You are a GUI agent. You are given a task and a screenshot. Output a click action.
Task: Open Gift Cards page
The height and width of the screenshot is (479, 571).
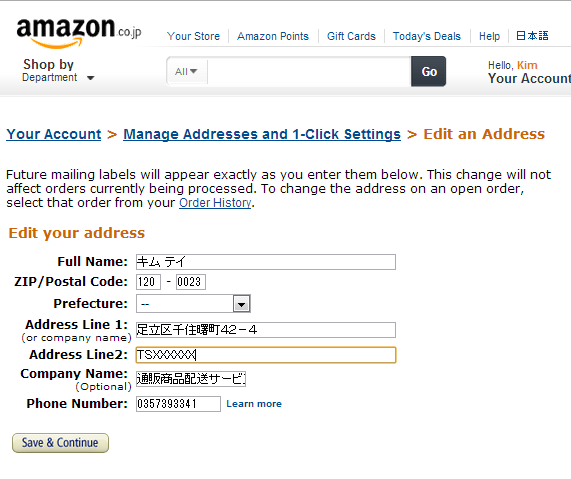(x=351, y=36)
